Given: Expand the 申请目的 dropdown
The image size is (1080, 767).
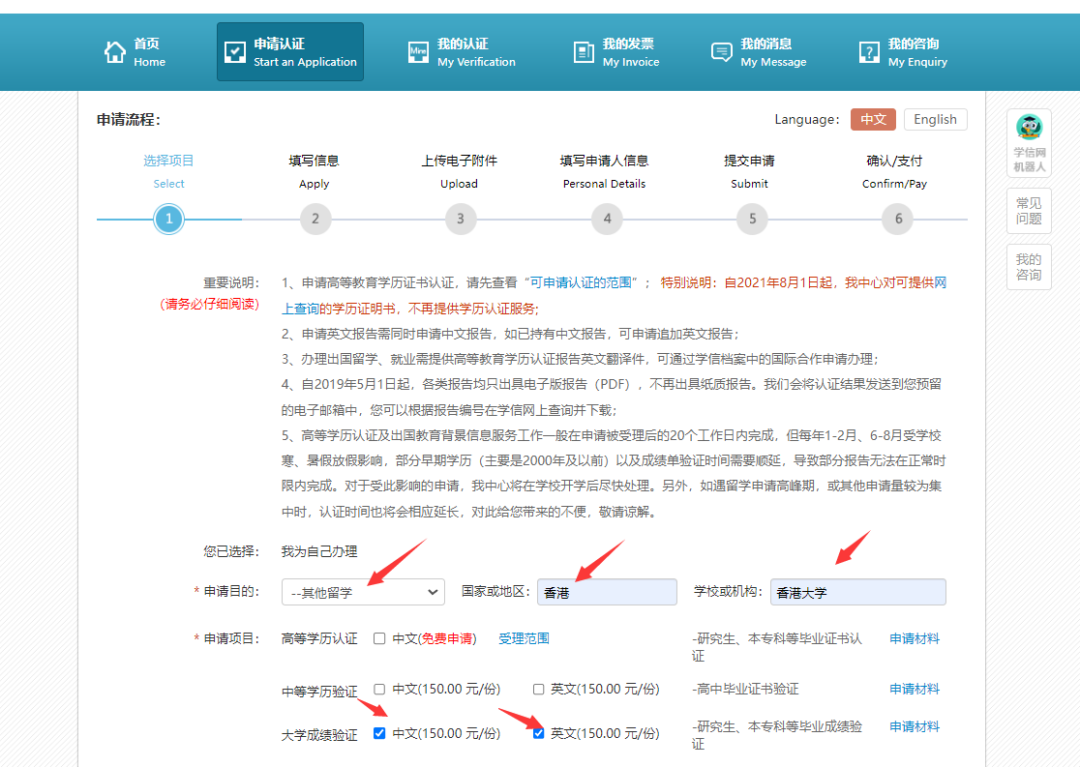Looking at the screenshot, I should [363, 592].
